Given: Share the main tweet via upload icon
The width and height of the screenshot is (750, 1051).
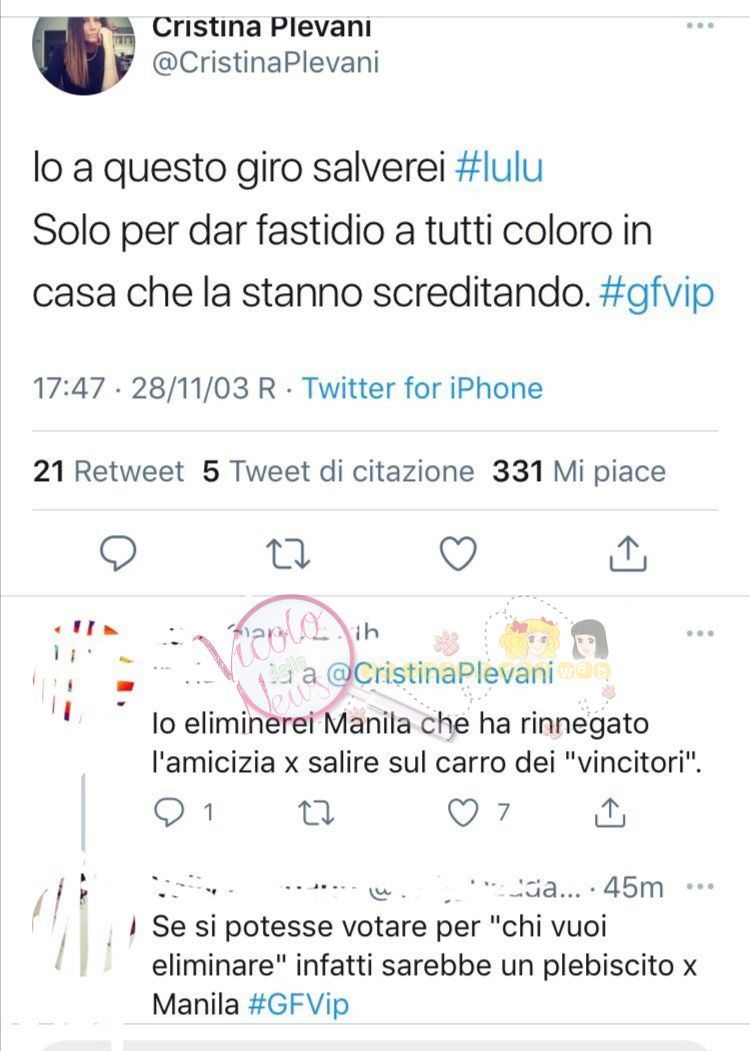Looking at the screenshot, I should pos(628,553).
